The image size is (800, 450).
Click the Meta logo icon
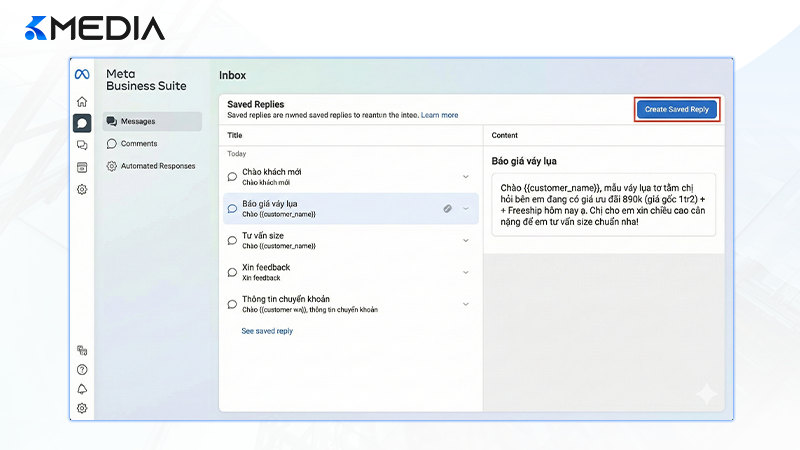point(82,74)
